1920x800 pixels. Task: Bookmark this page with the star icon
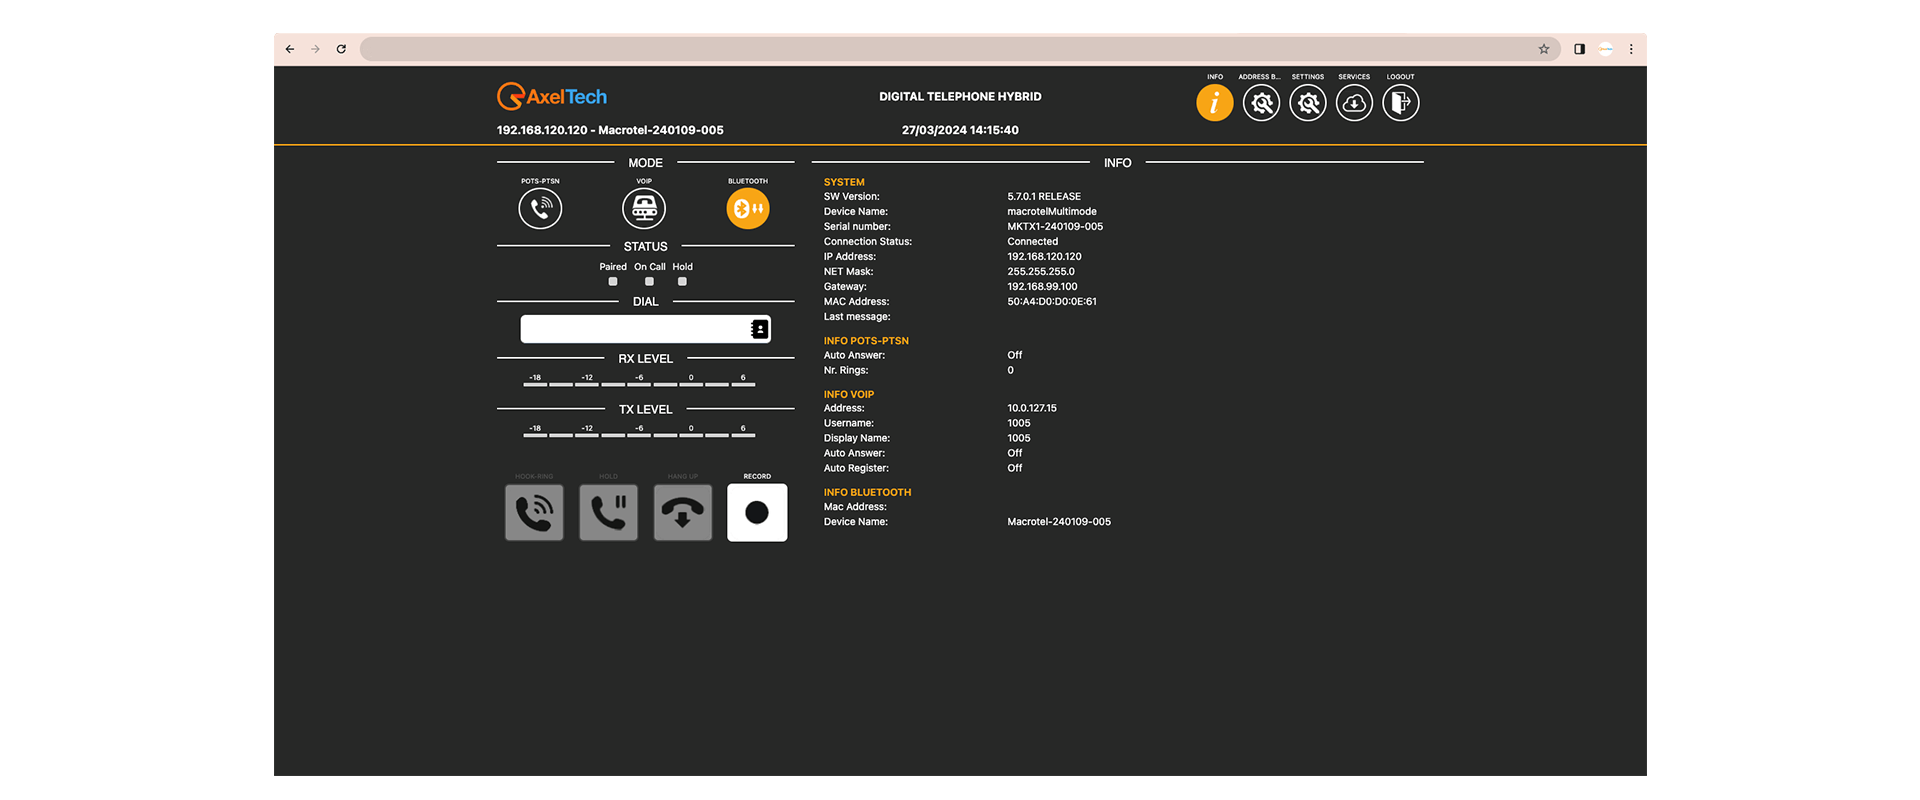coord(1543,49)
